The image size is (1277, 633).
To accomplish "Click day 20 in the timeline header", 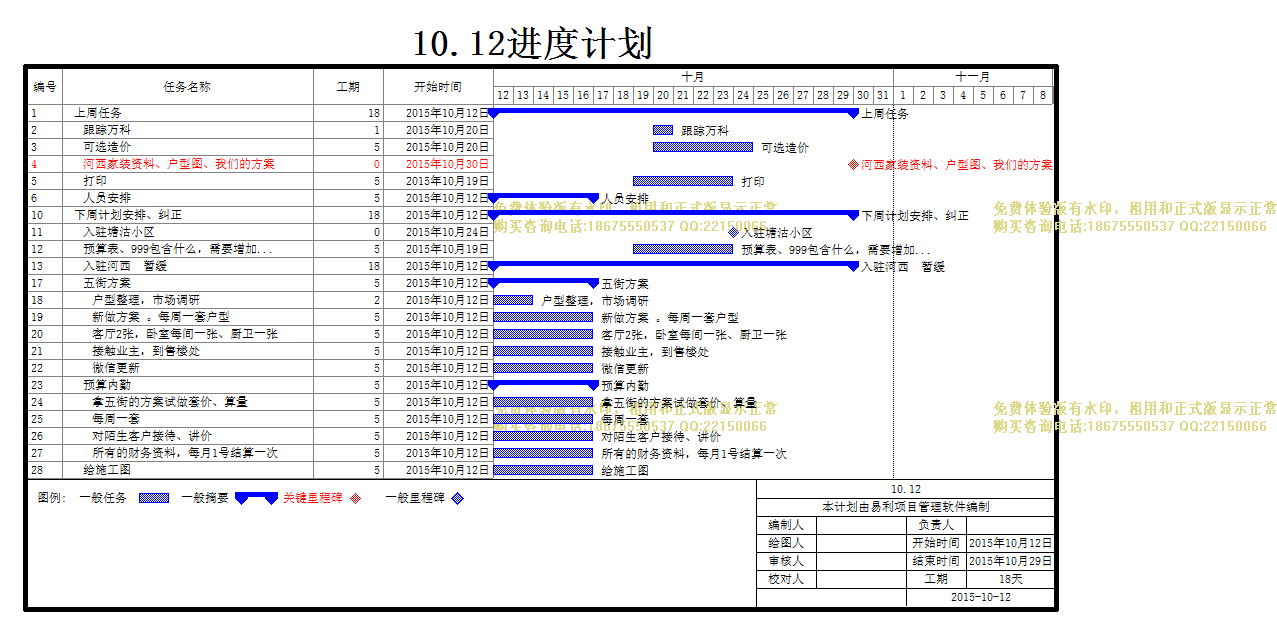I will pyautogui.click(x=663, y=95).
